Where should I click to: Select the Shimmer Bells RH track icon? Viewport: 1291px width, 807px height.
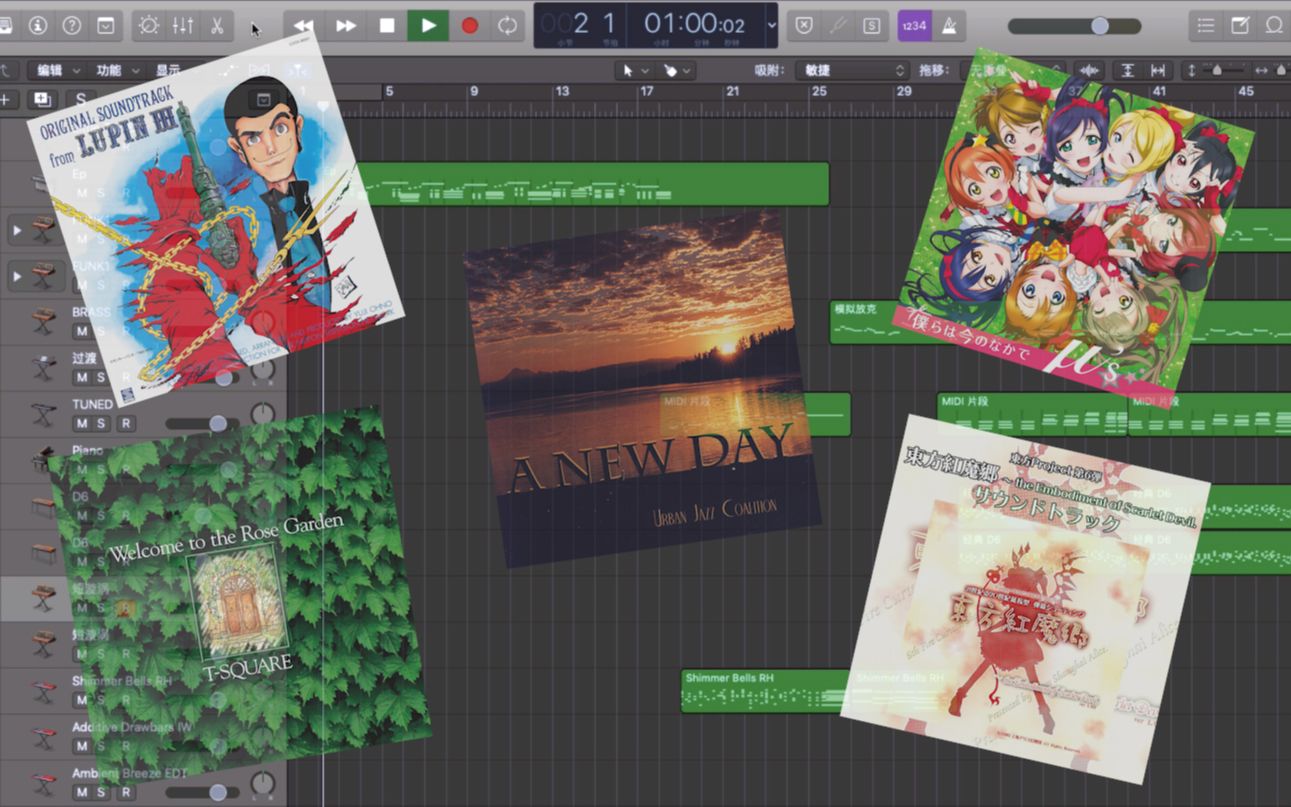tap(43, 690)
